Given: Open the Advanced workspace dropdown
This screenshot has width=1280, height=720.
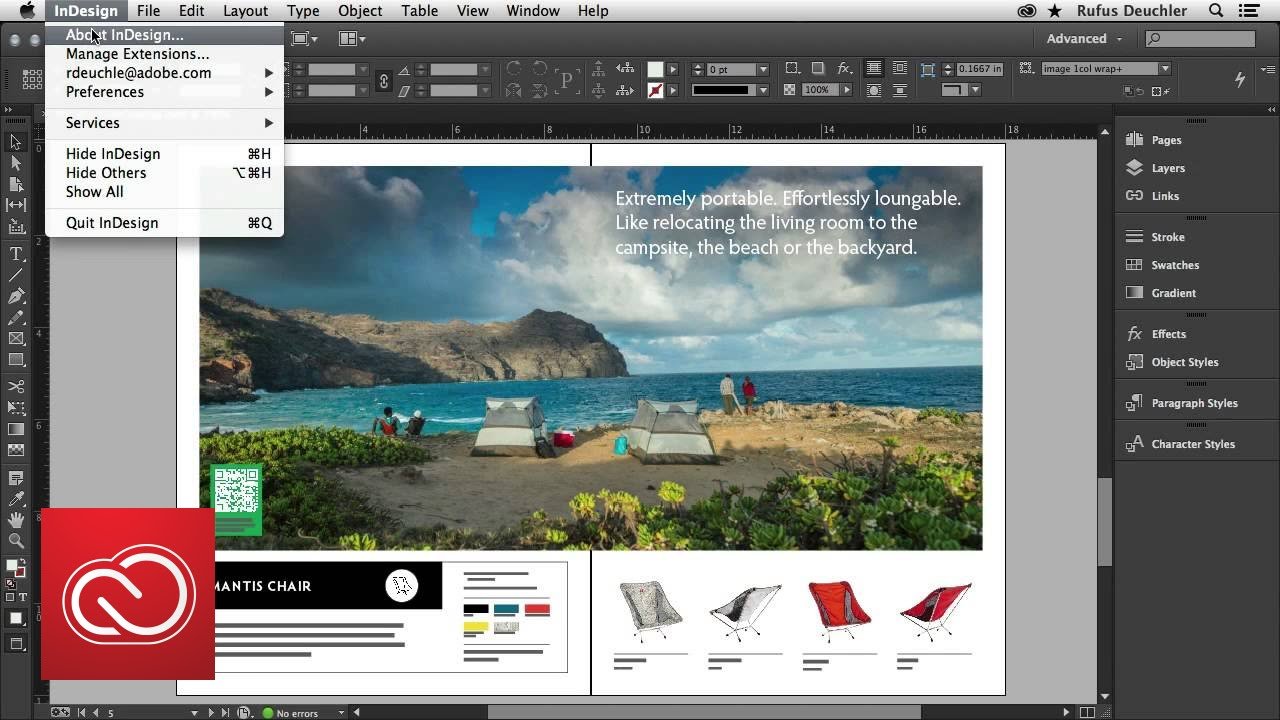Looking at the screenshot, I should point(1084,39).
